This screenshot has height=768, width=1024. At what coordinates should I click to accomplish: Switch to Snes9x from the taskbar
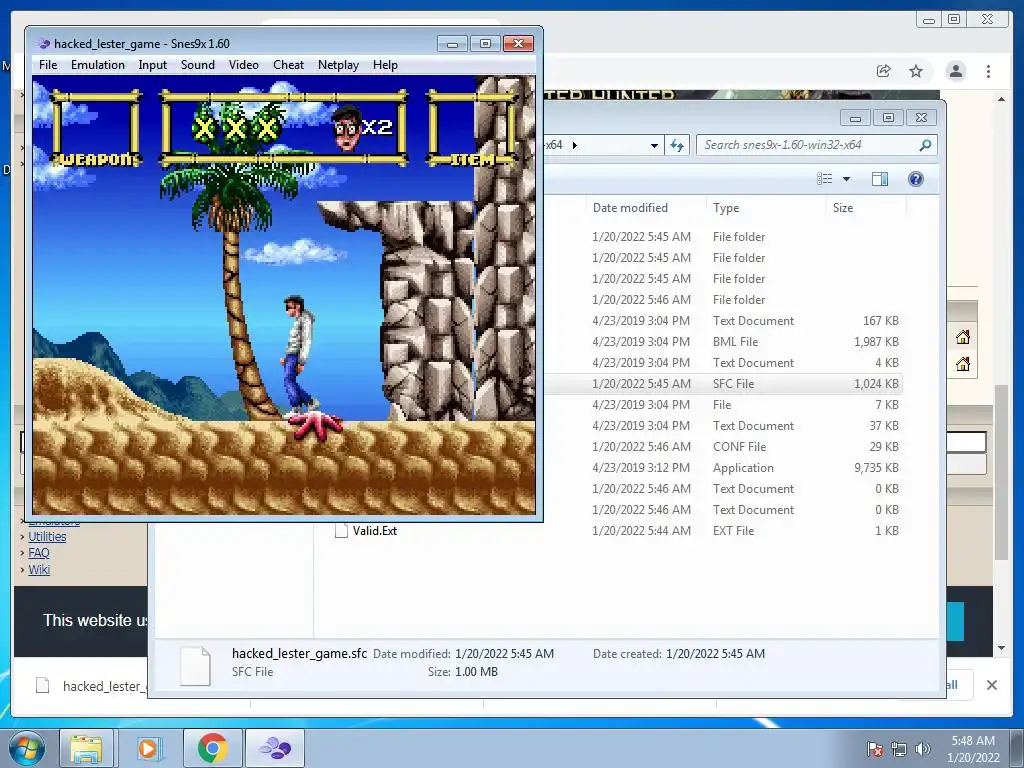pos(275,748)
